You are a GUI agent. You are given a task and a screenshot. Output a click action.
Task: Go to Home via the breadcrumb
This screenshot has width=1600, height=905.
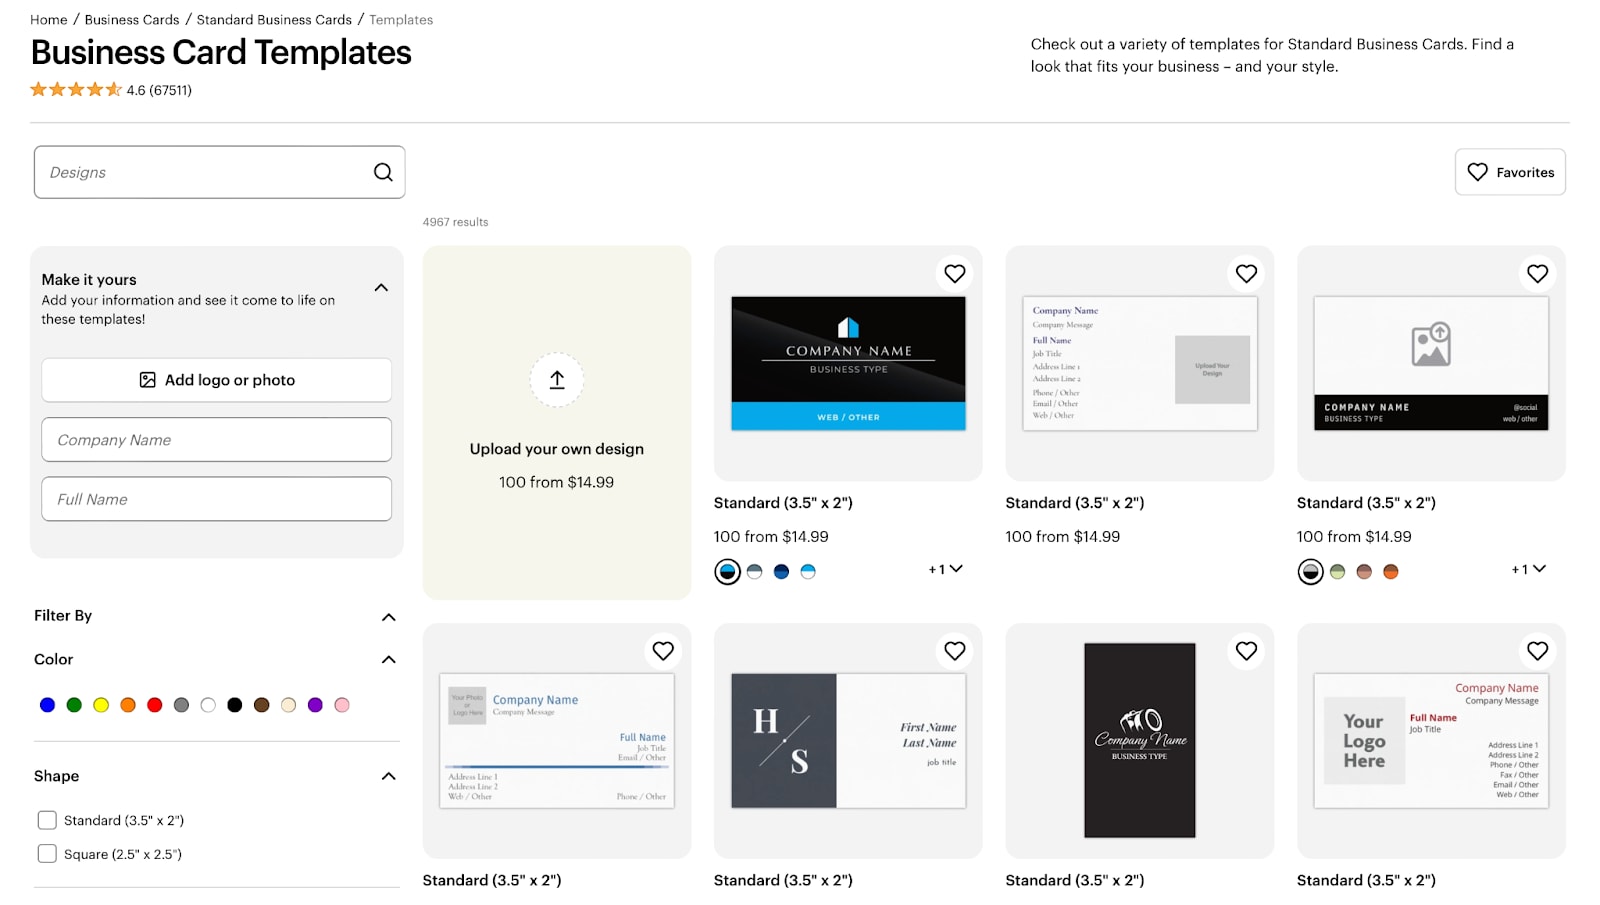tap(48, 19)
